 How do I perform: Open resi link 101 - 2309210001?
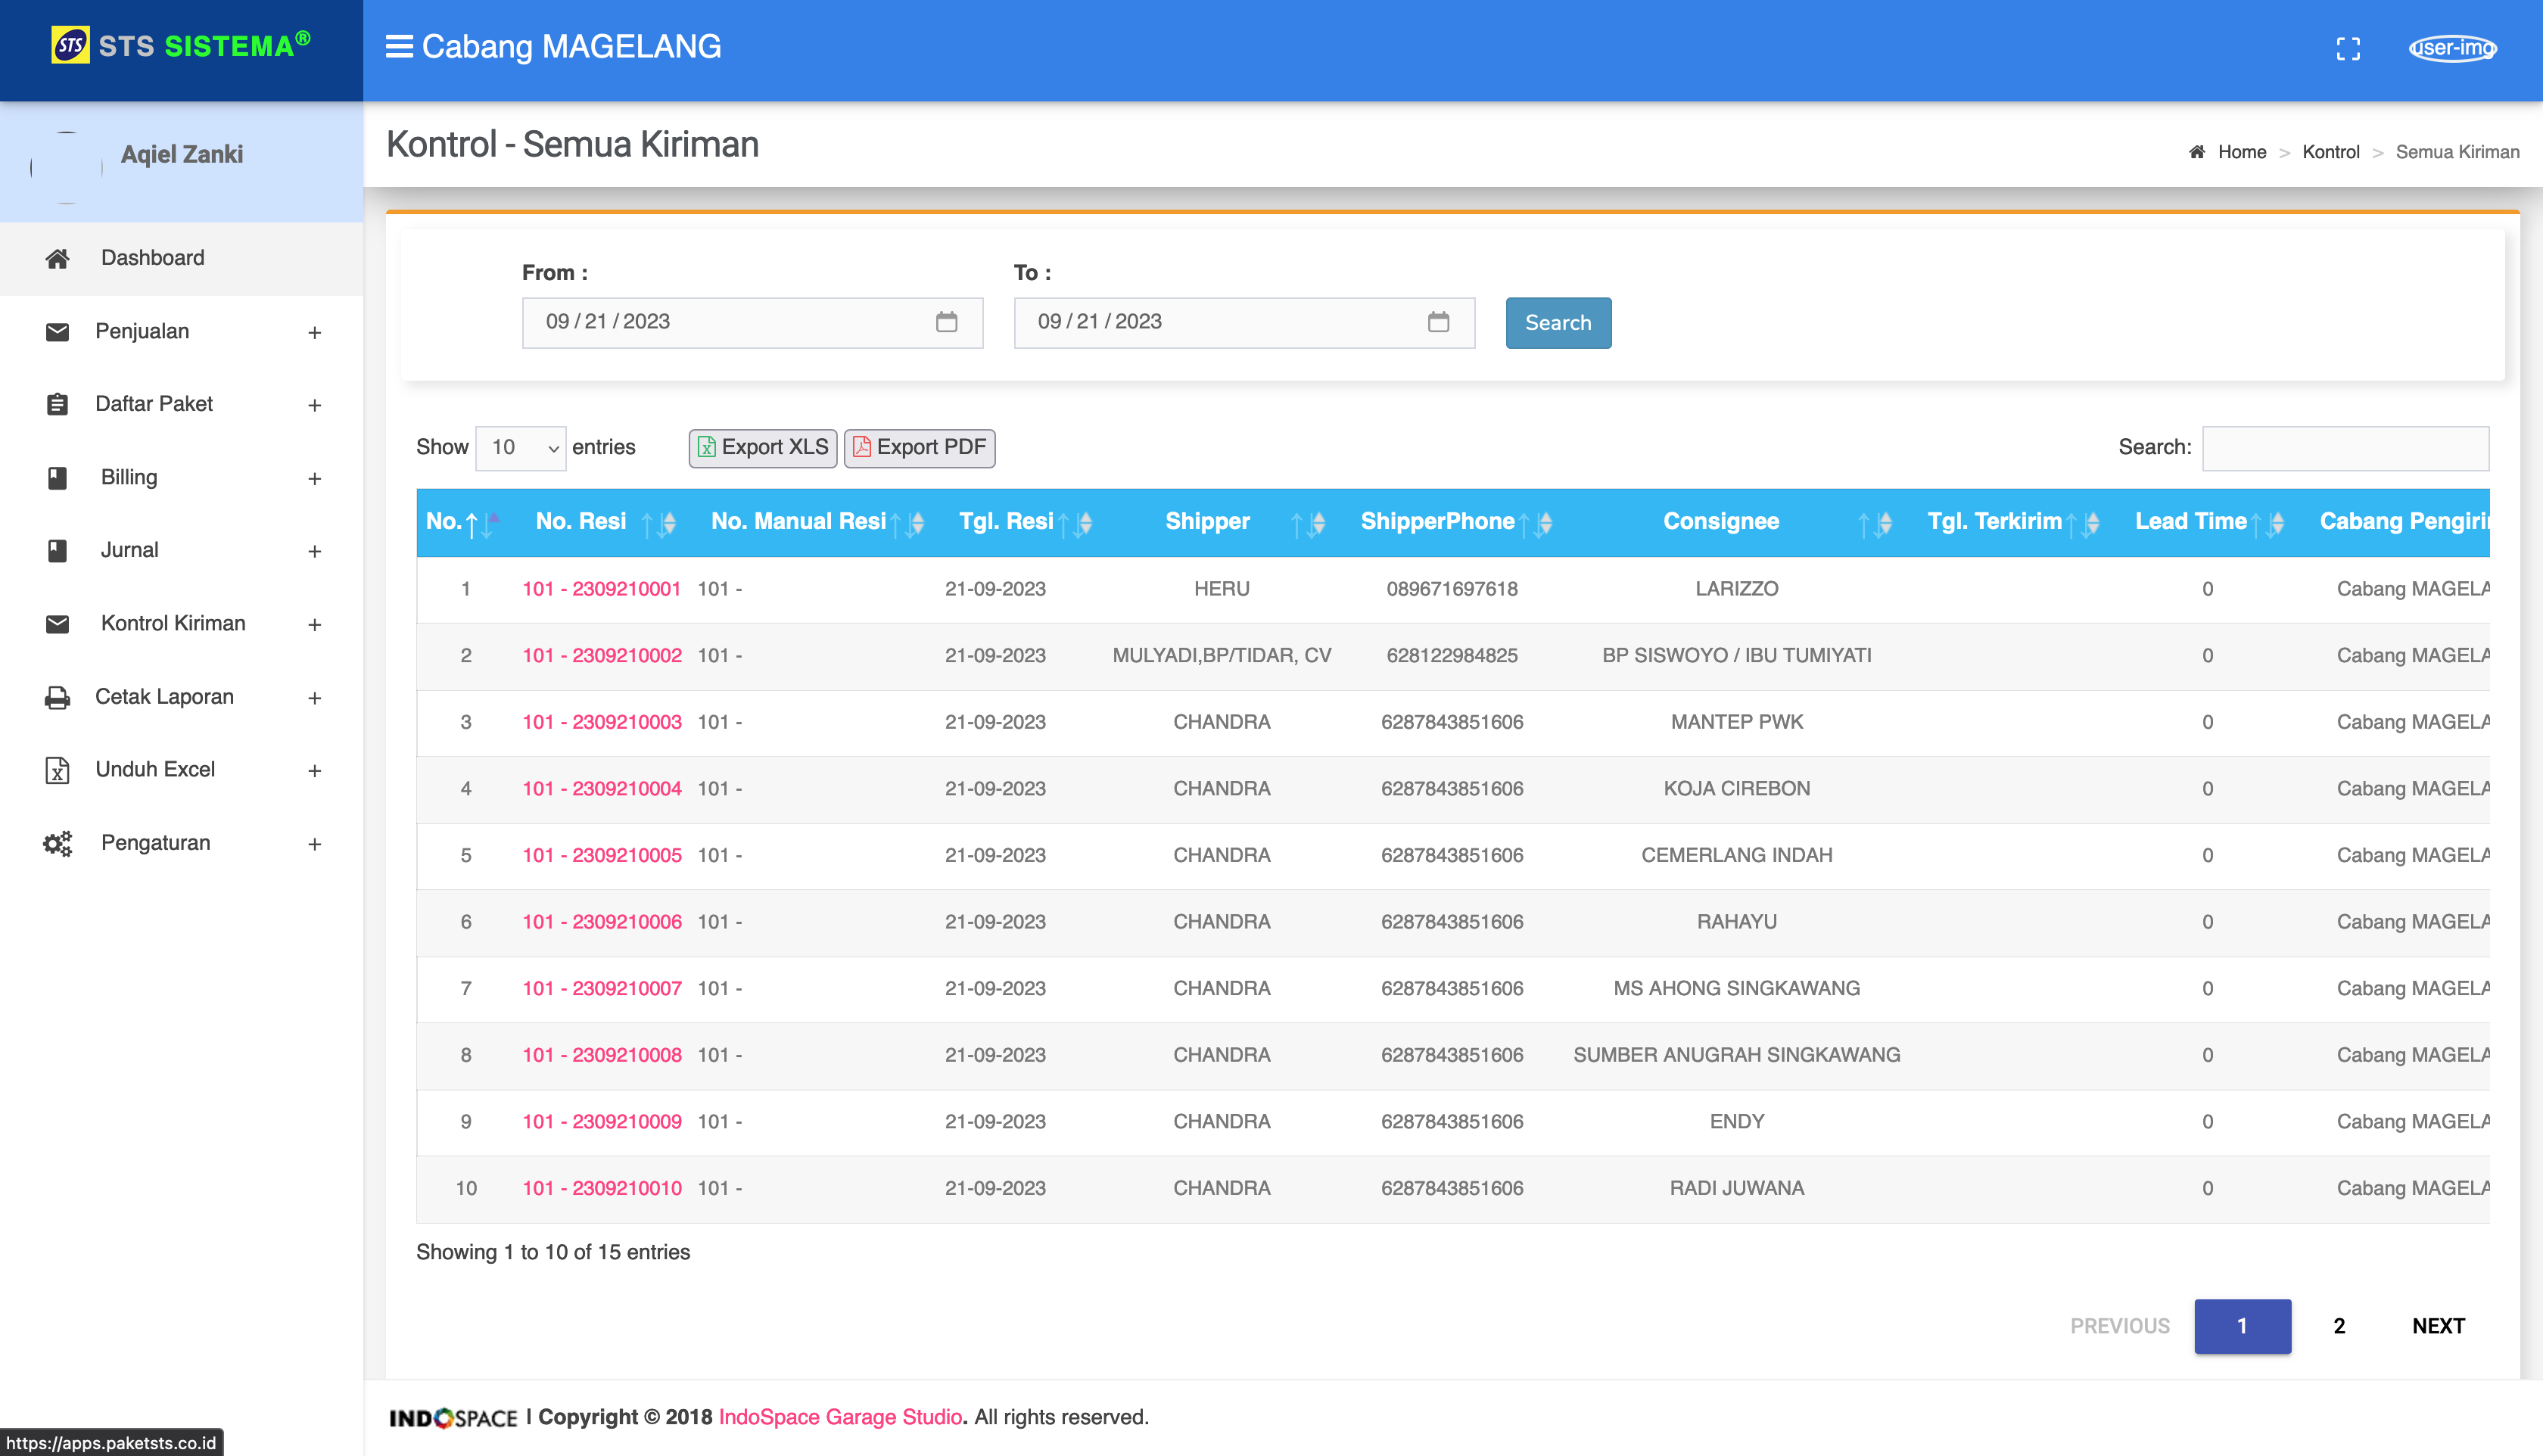point(601,589)
